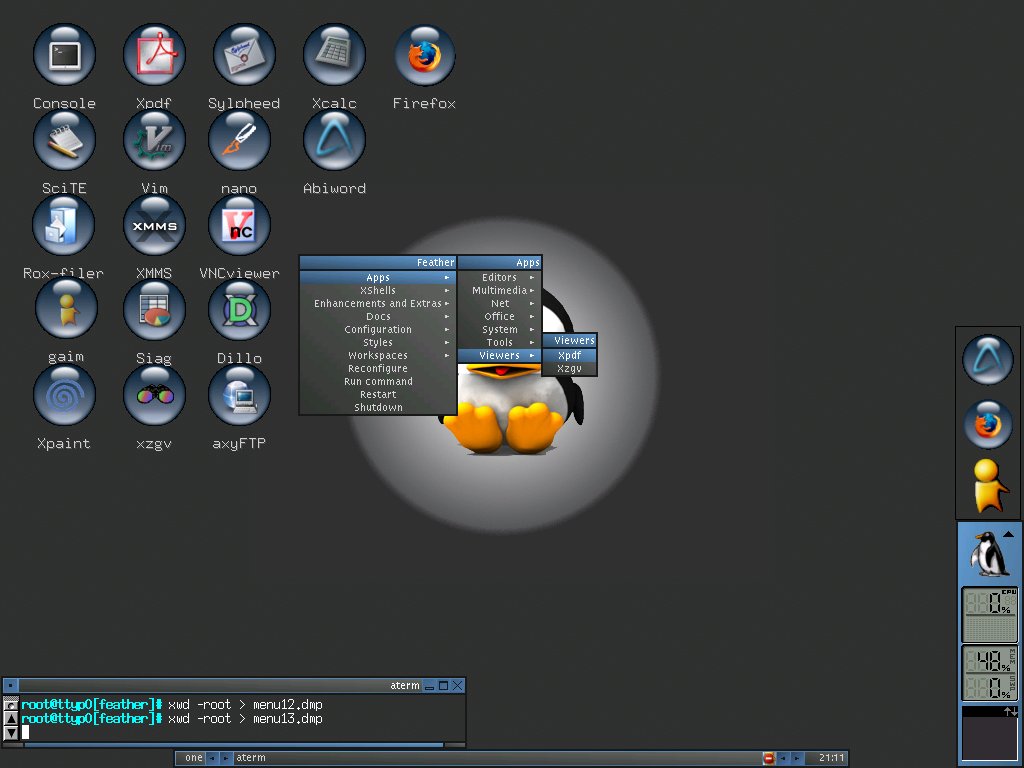This screenshot has width=1024, height=768.
Task: Expand the Configuration submenu
Action: pos(377,330)
